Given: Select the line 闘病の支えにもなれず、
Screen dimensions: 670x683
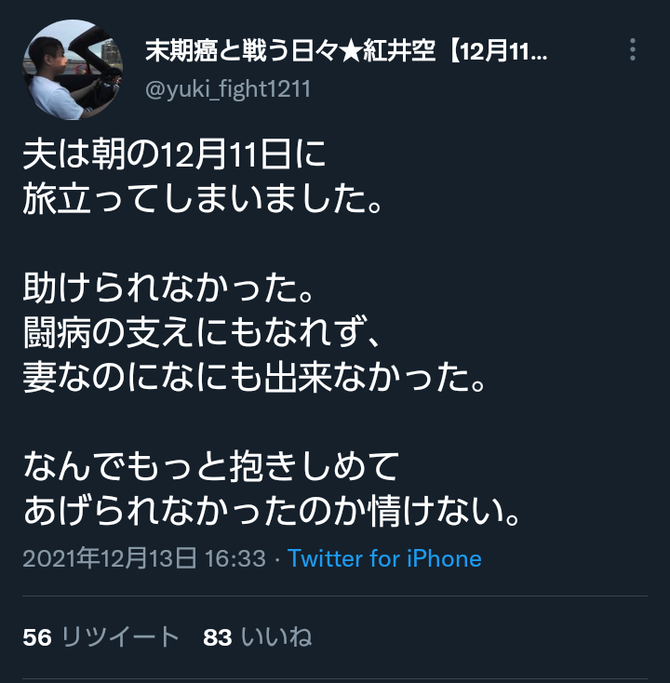Looking at the screenshot, I should tap(202, 332).
